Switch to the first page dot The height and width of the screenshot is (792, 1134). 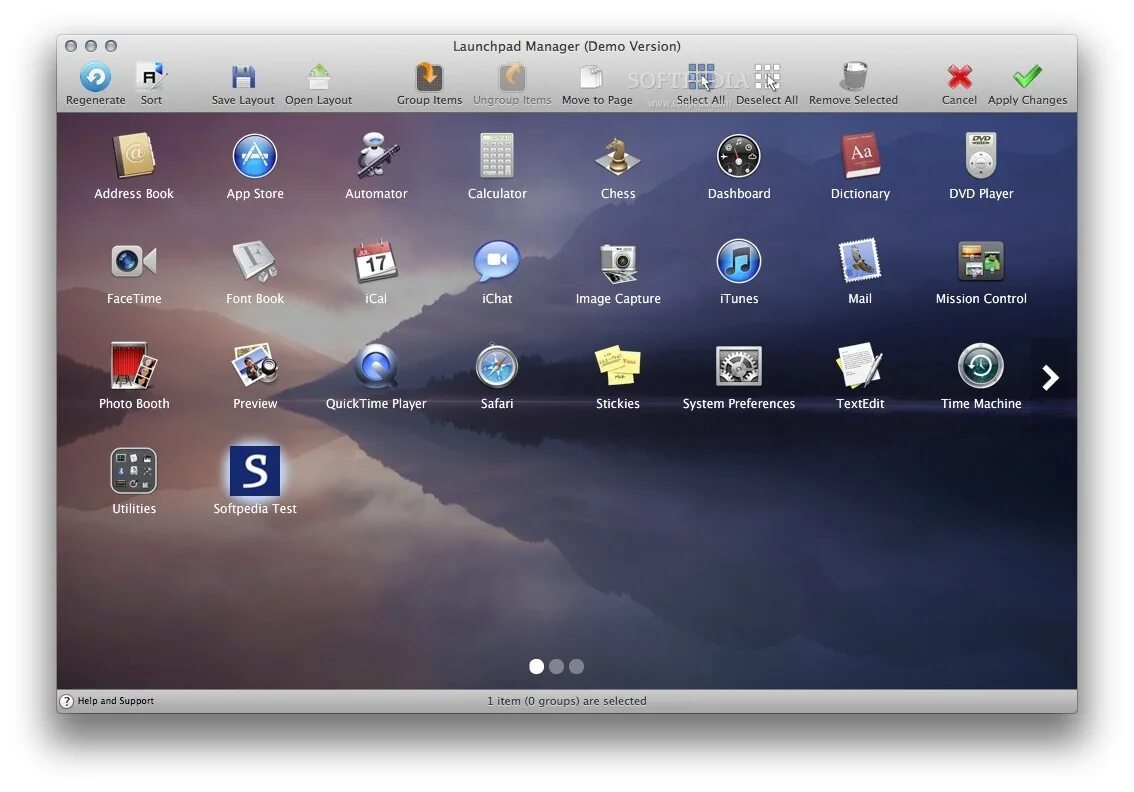click(x=536, y=666)
